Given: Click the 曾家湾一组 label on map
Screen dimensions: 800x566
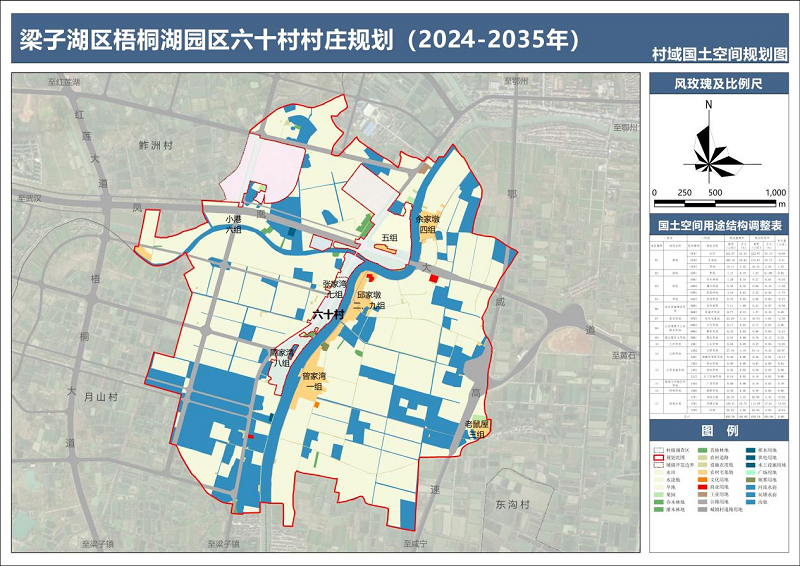Looking at the screenshot, I should 319,382.
